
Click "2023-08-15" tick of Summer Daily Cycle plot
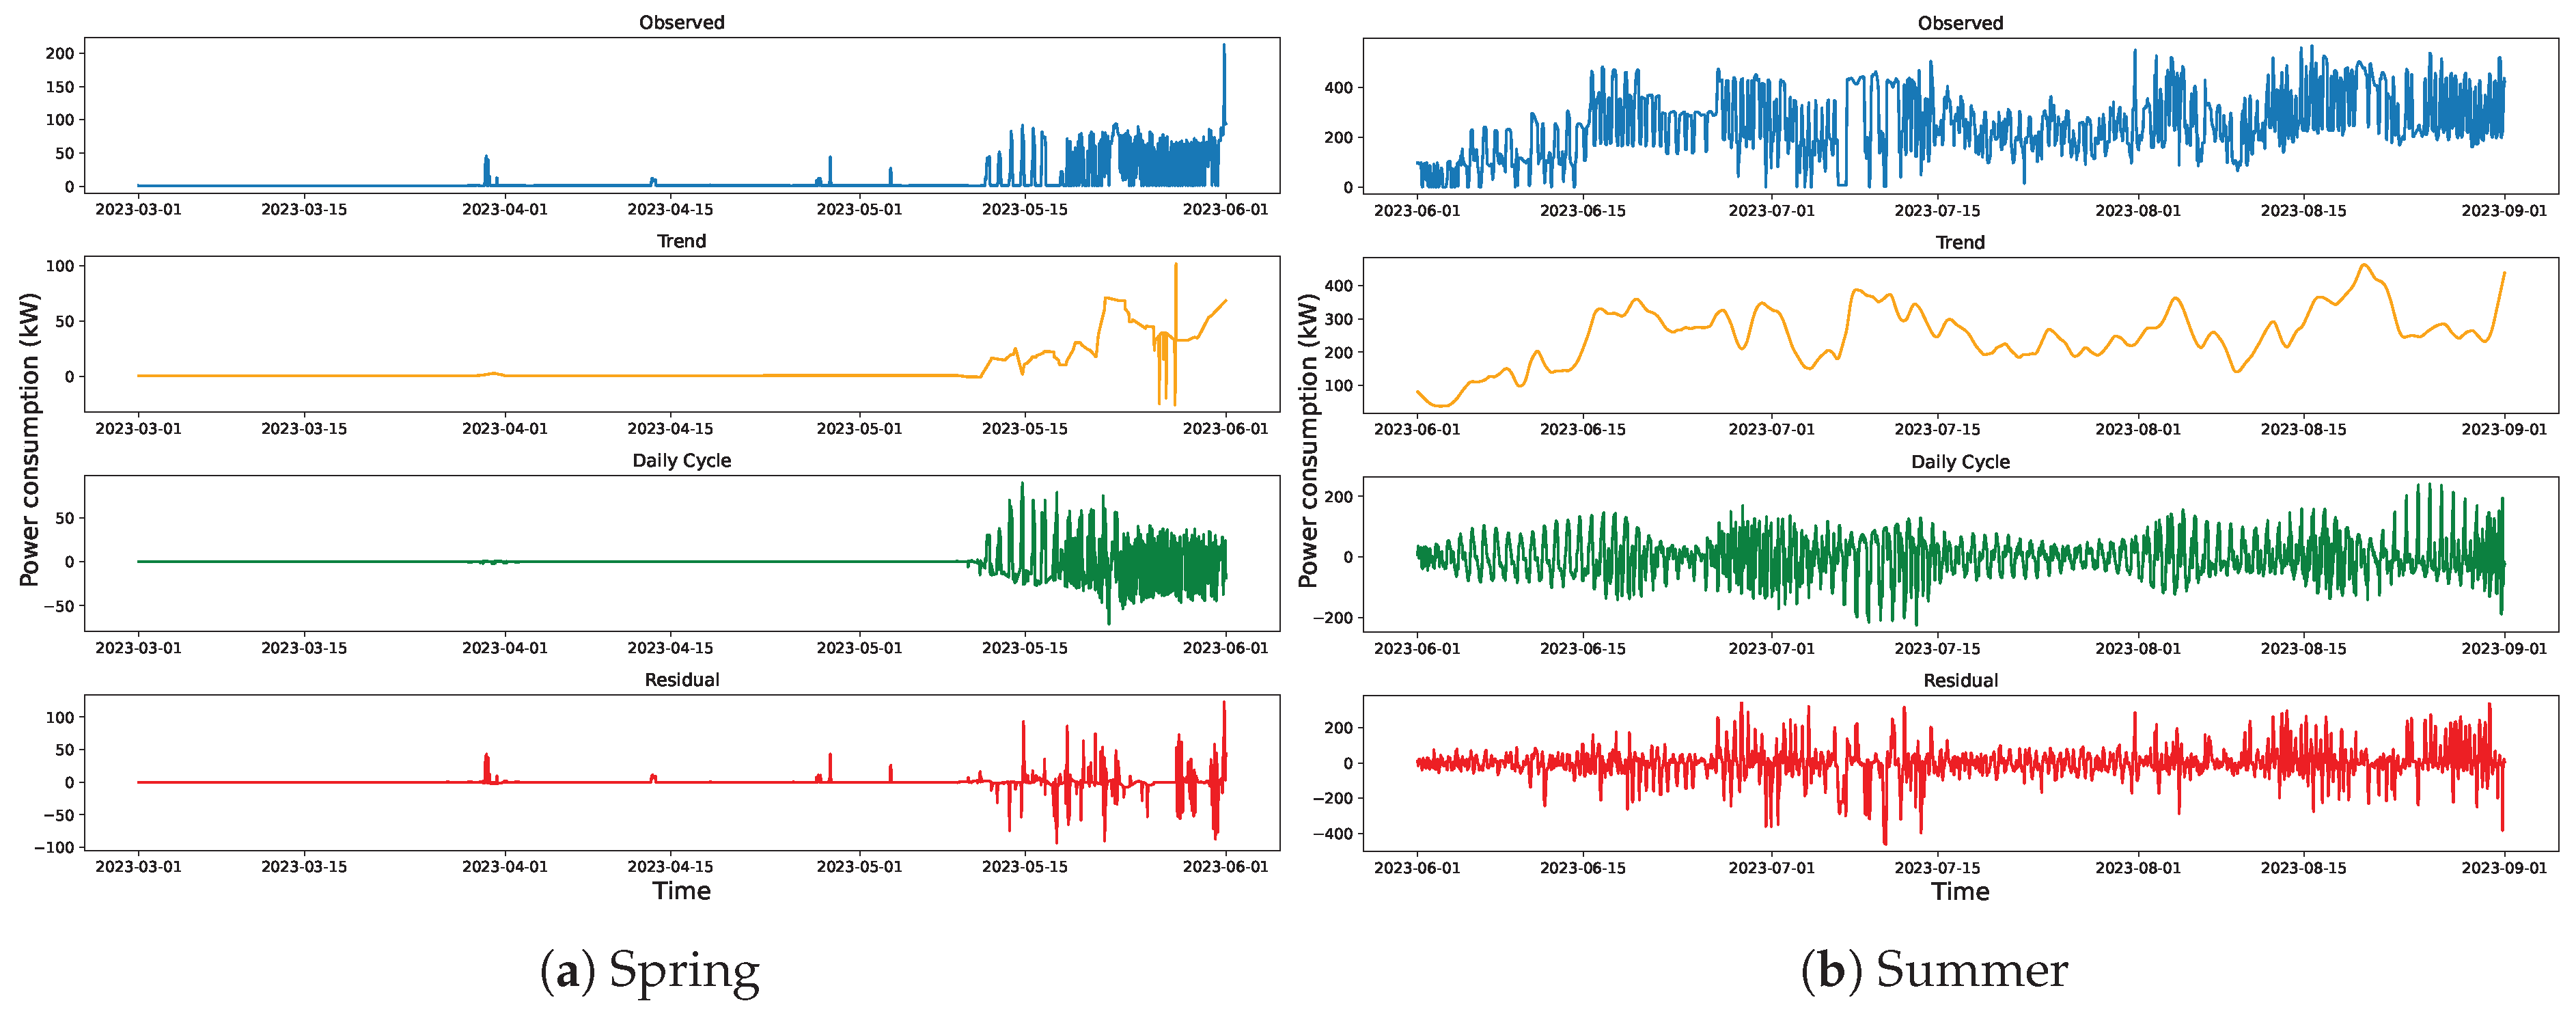(x=2304, y=648)
